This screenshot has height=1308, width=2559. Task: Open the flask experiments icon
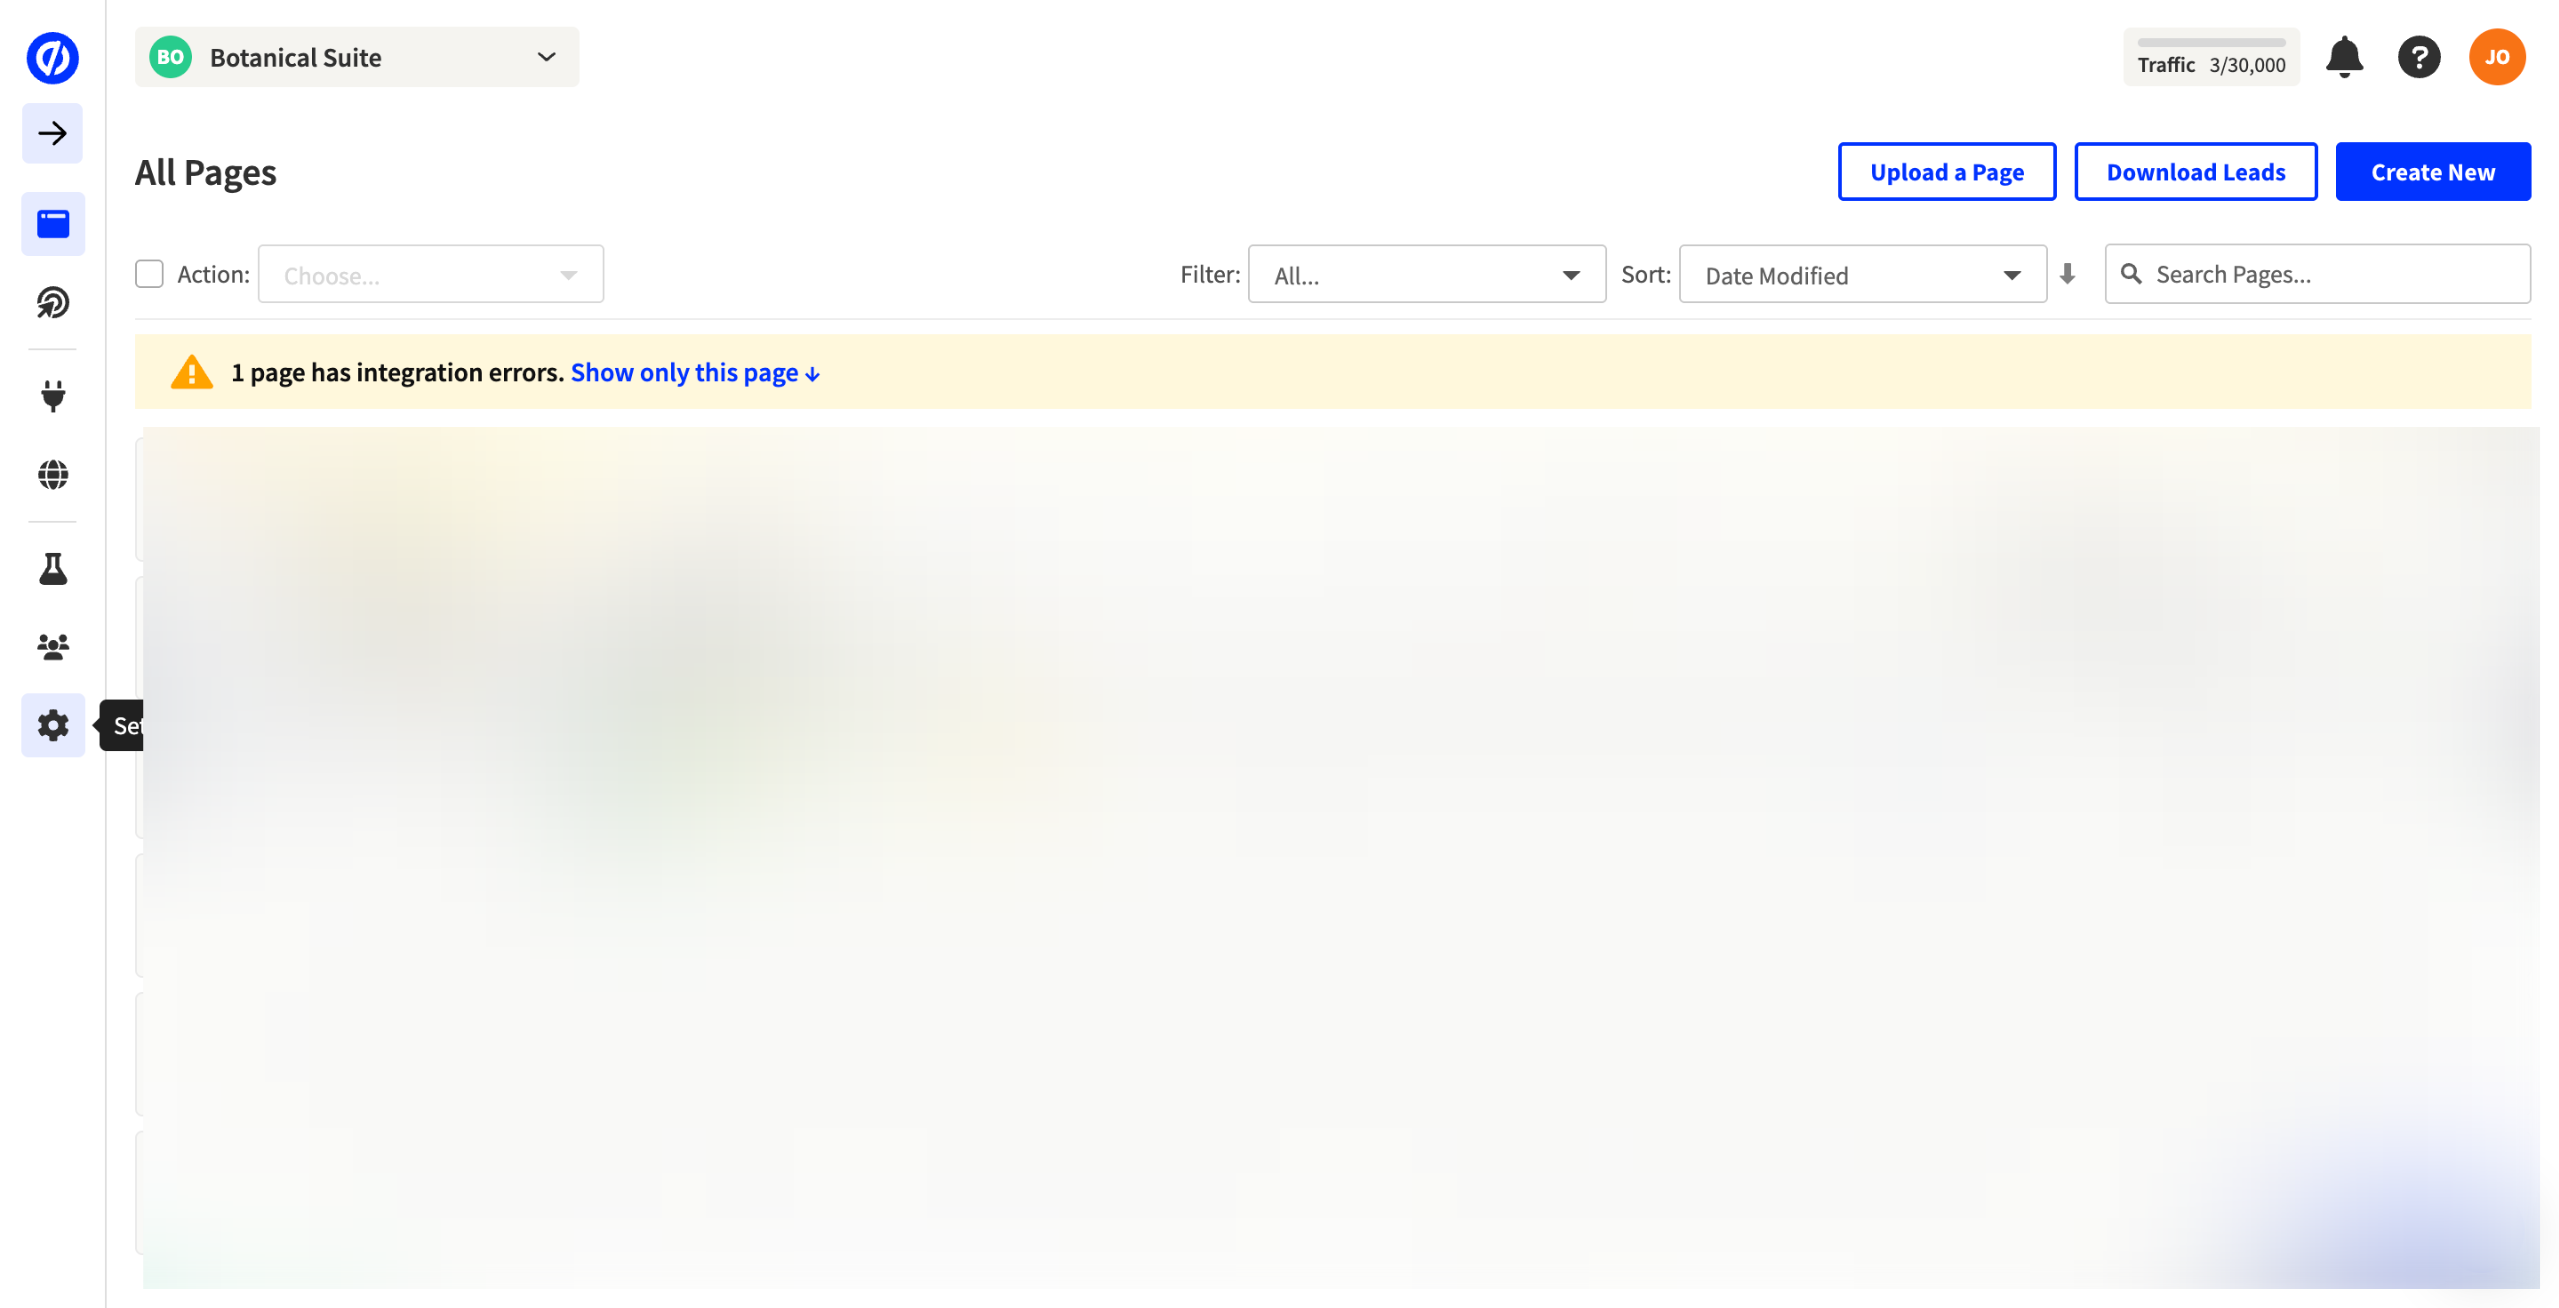(x=52, y=568)
